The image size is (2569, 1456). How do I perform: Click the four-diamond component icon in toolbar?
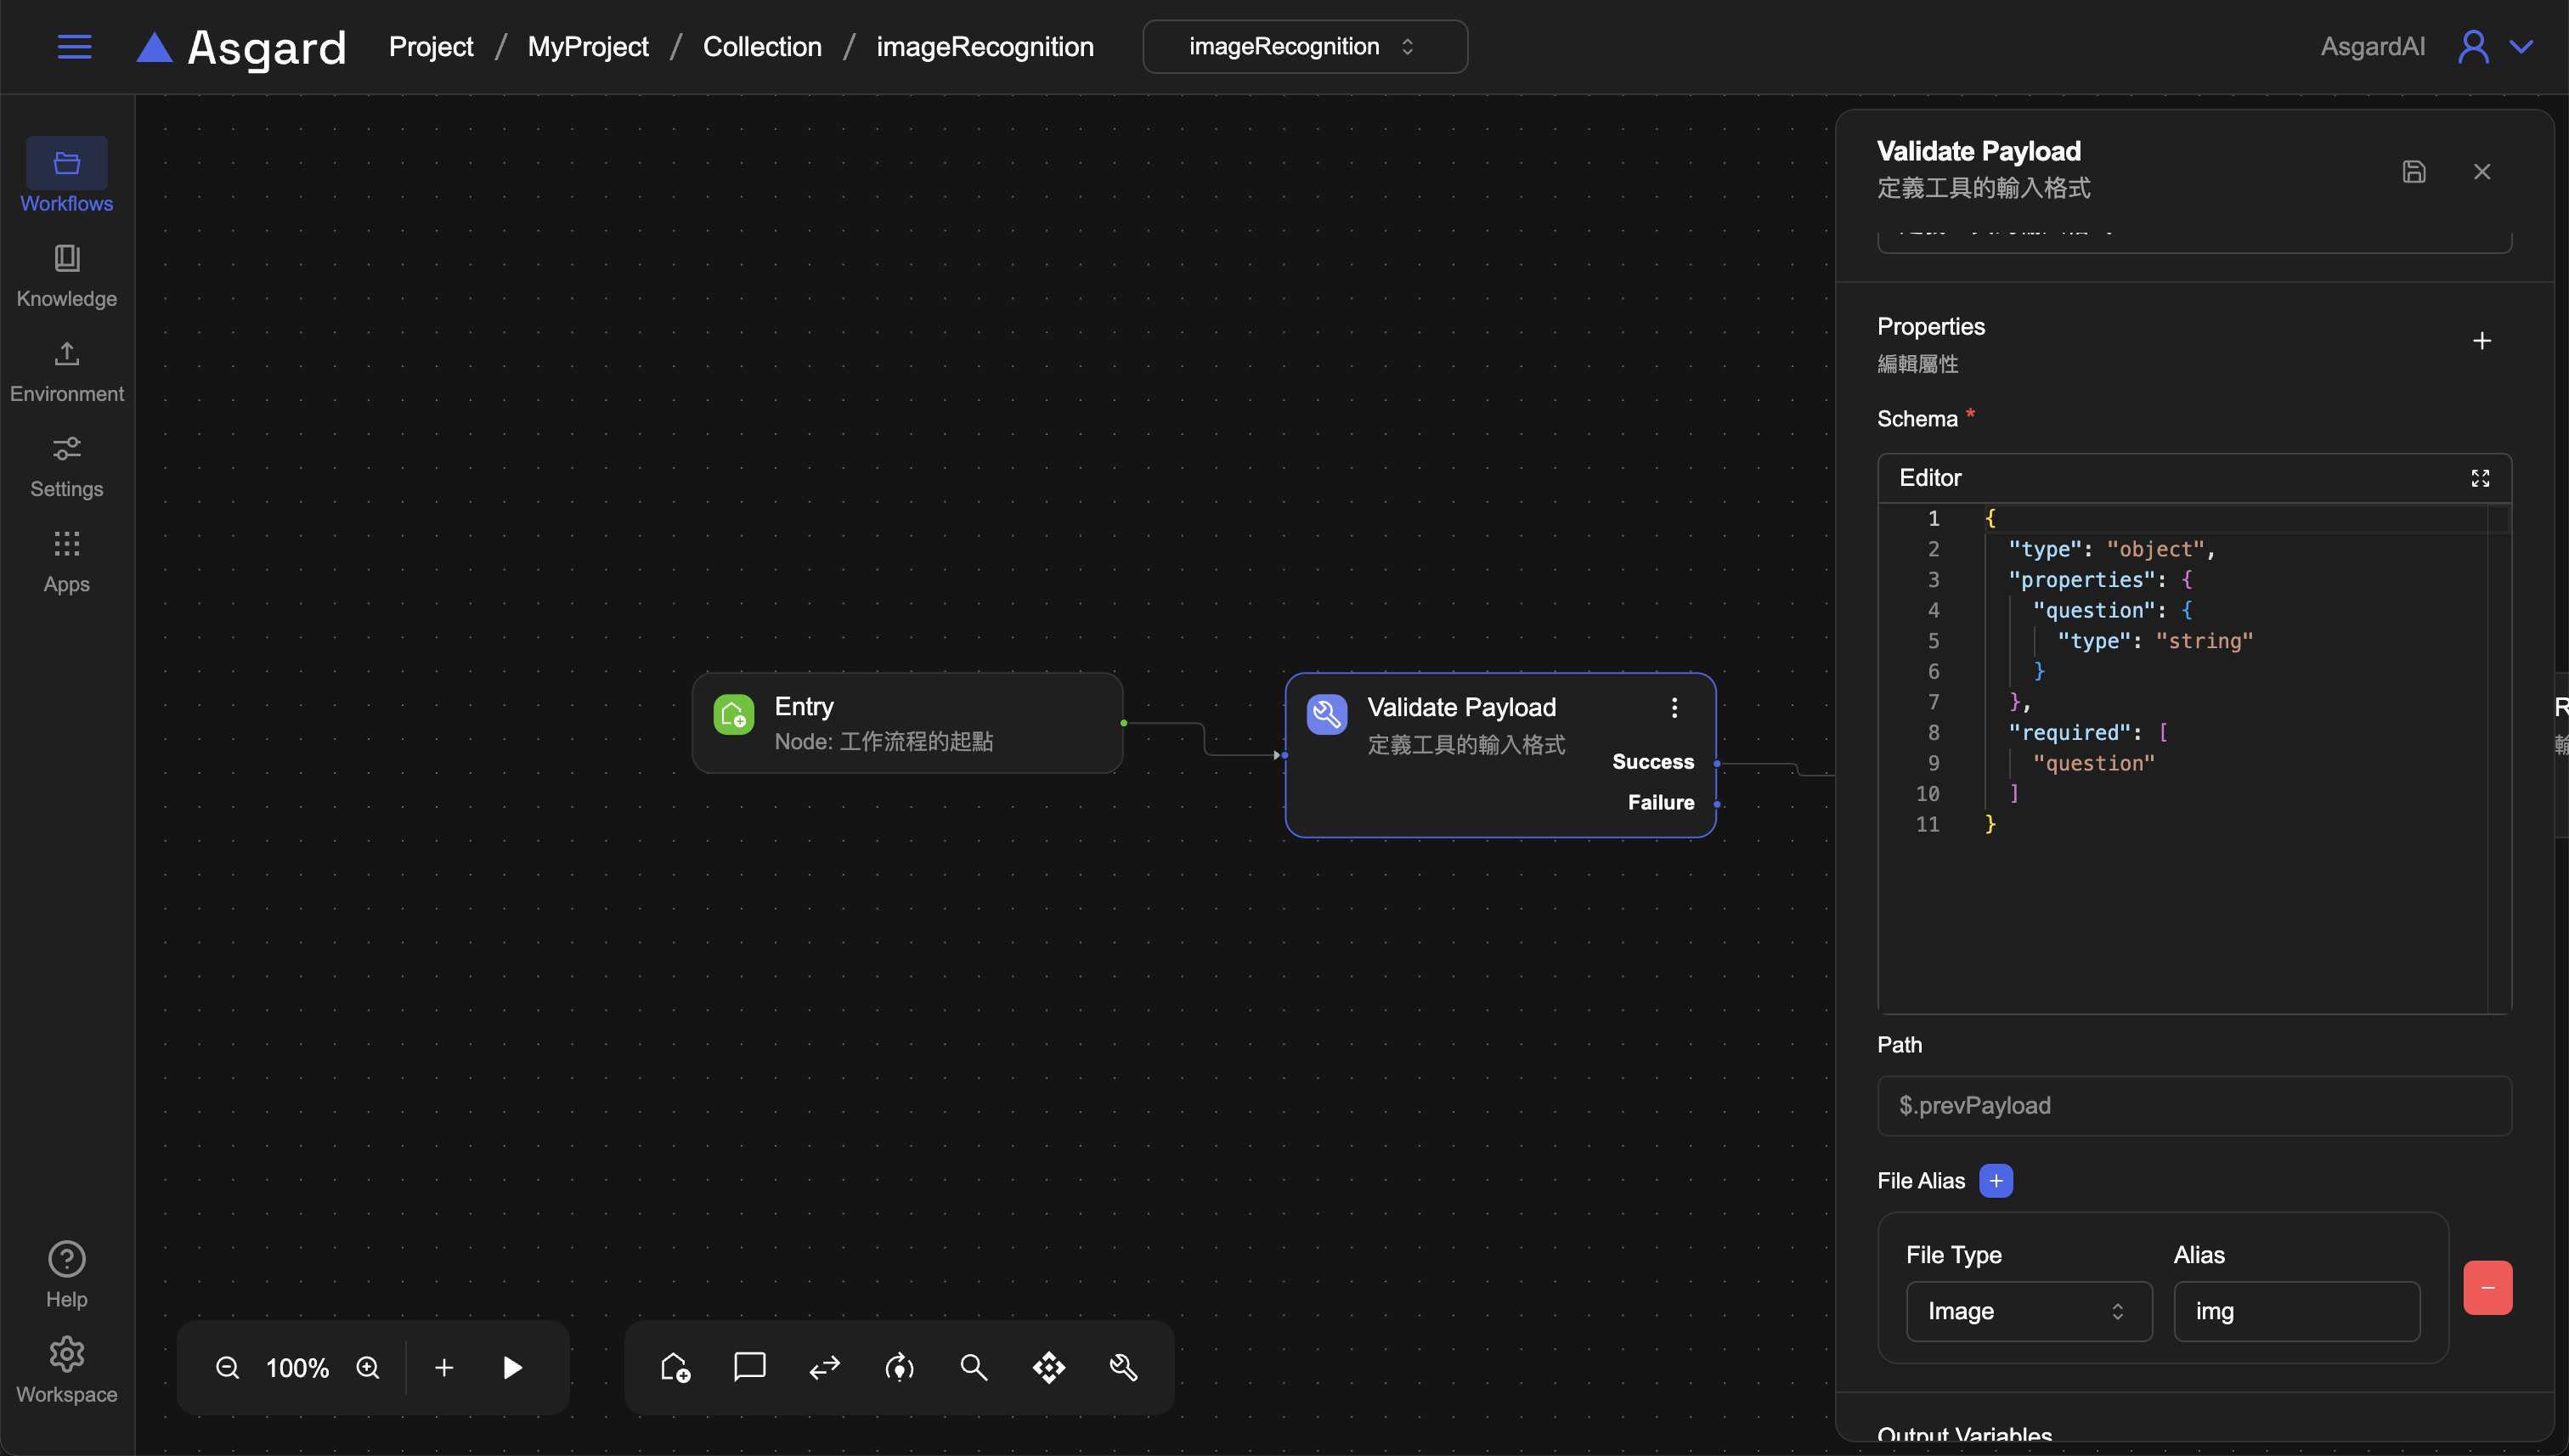pos(1048,1367)
